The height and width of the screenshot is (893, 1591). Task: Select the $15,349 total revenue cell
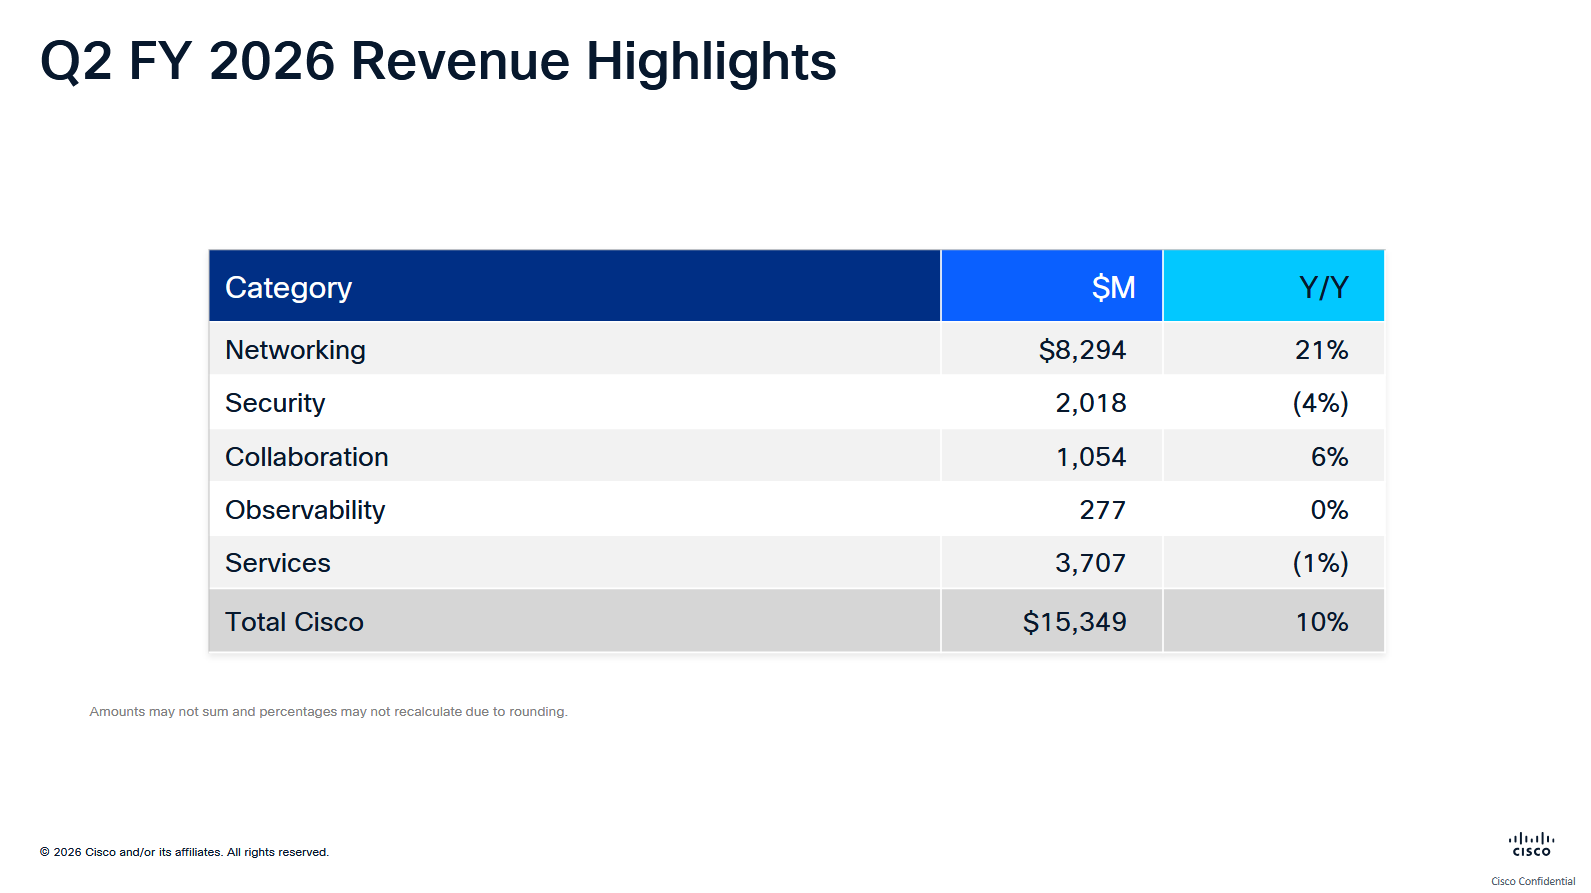(1074, 622)
